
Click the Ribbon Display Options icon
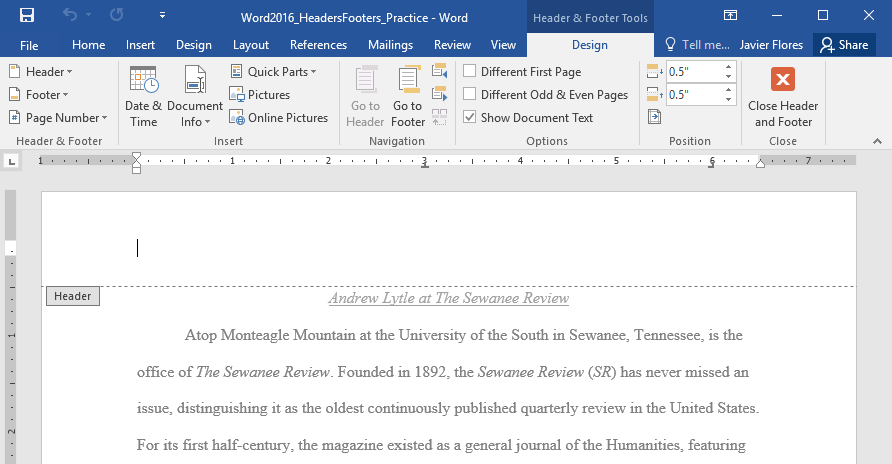pos(731,16)
